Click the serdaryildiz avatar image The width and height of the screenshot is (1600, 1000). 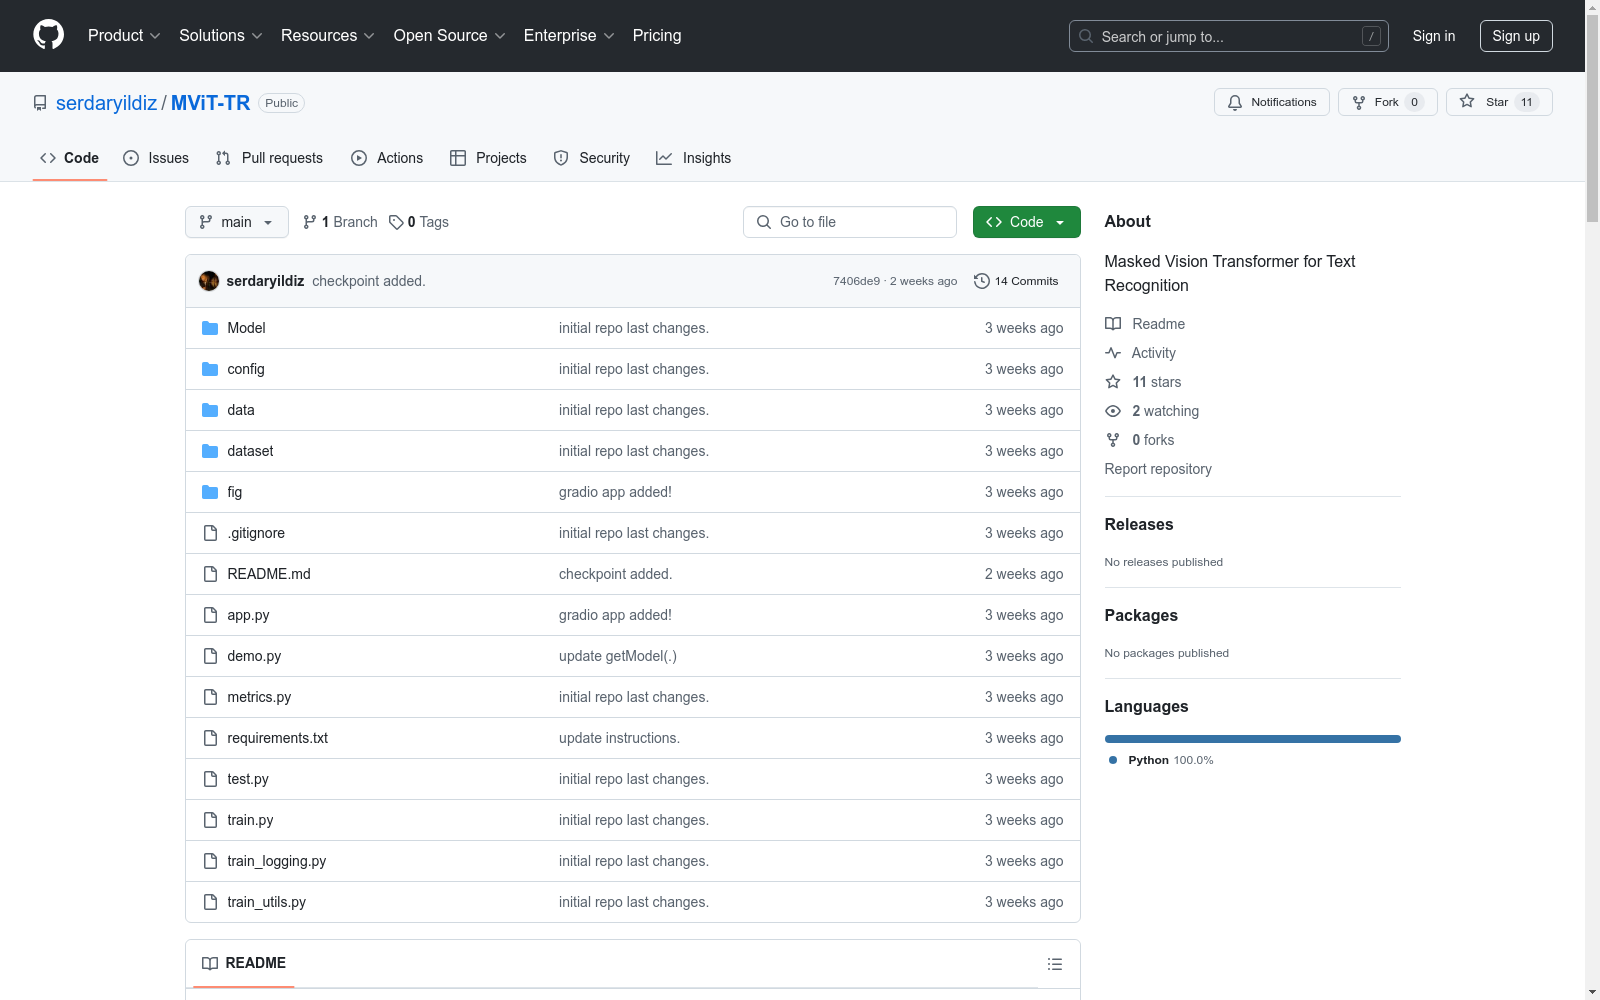(209, 281)
